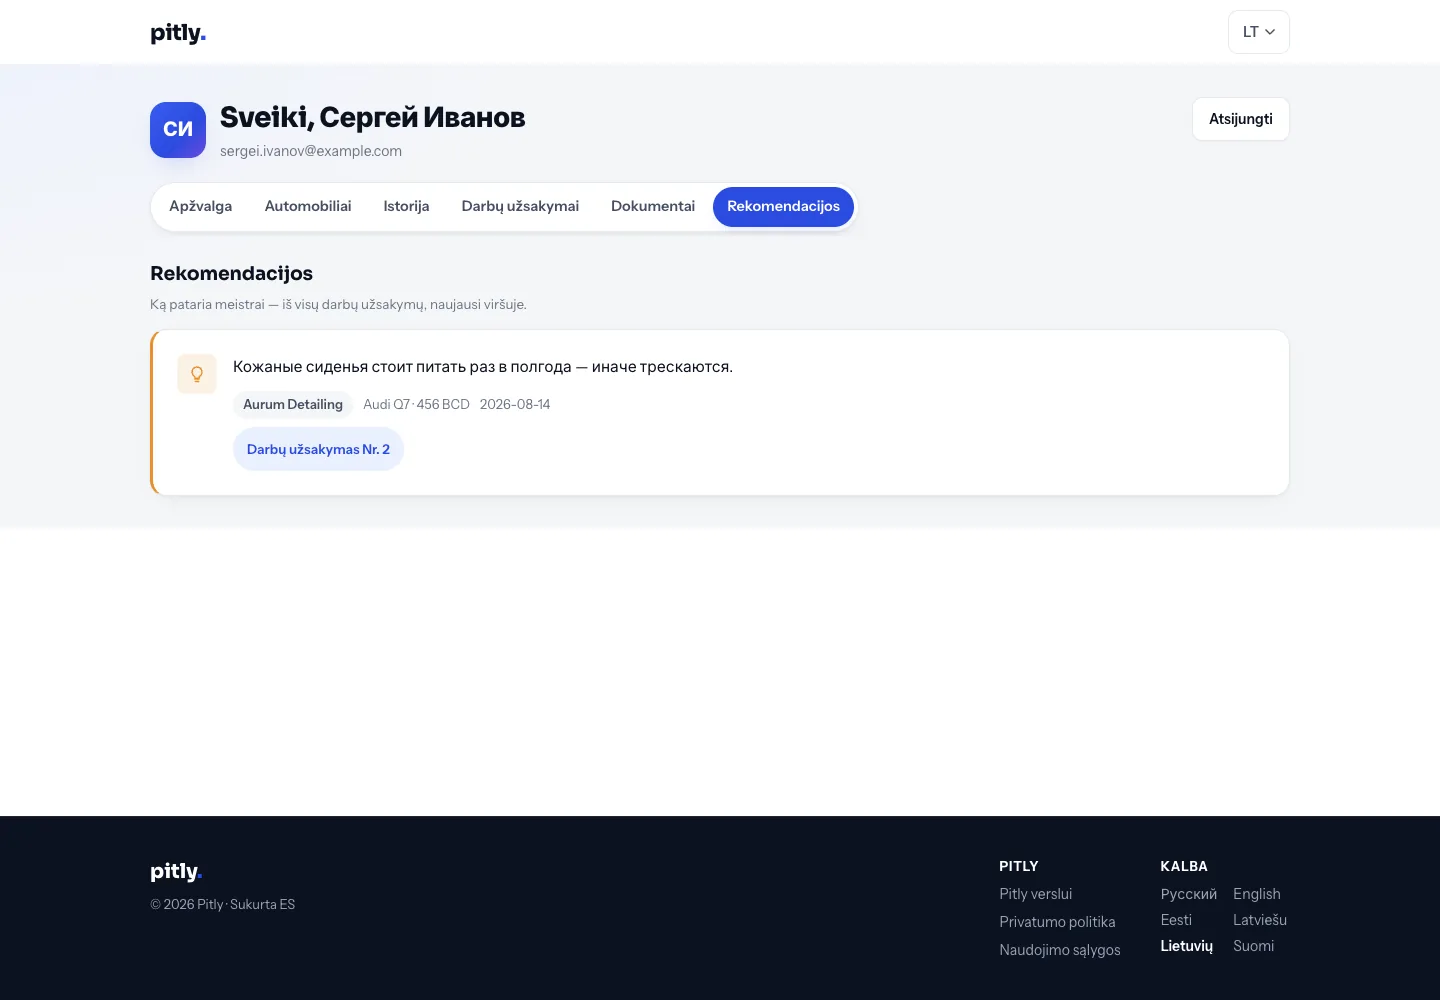Visit the Pitly verslui footer link

point(1035,894)
